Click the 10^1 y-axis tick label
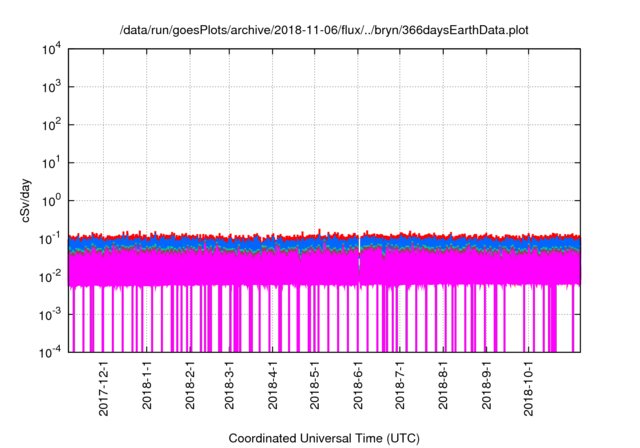 [51, 162]
